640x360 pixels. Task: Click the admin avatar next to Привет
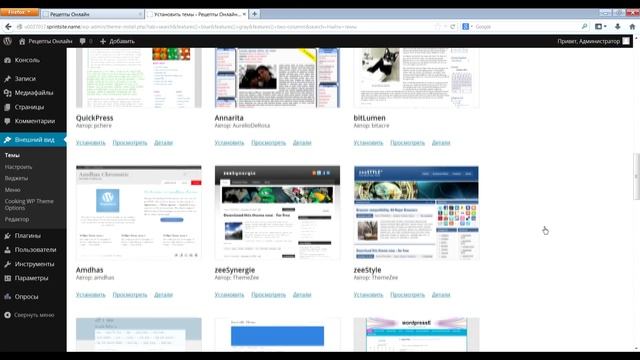point(626,41)
